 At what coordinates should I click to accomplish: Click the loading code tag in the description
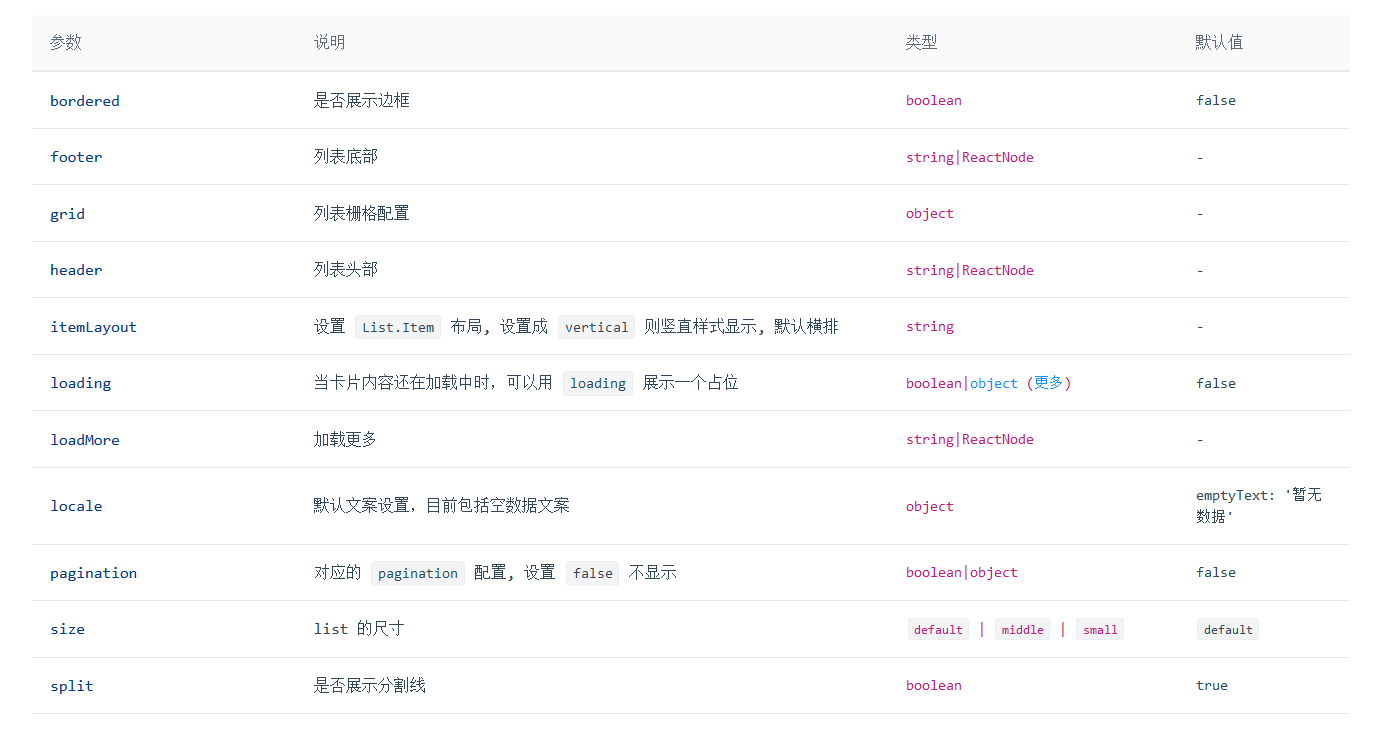tap(597, 383)
